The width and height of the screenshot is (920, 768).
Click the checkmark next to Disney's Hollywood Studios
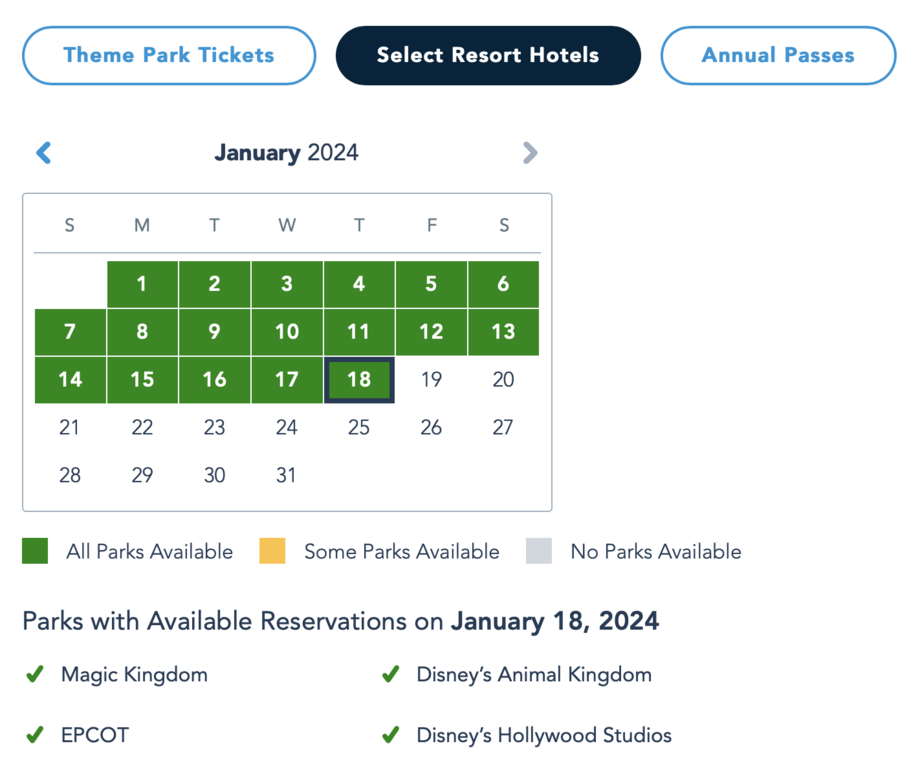click(x=391, y=735)
